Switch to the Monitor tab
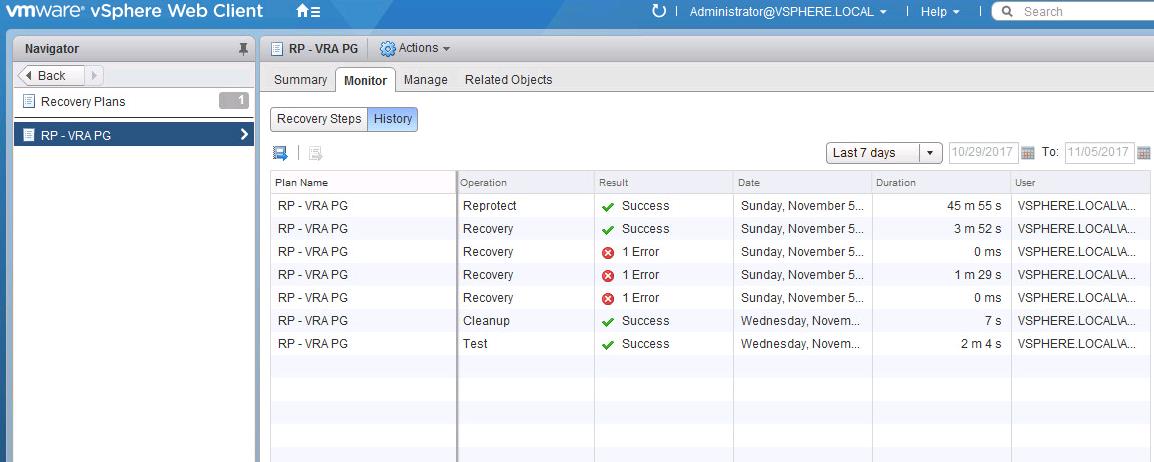The height and width of the screenshot is (462, 1154). pyautogui.click(x=365, y=80)
